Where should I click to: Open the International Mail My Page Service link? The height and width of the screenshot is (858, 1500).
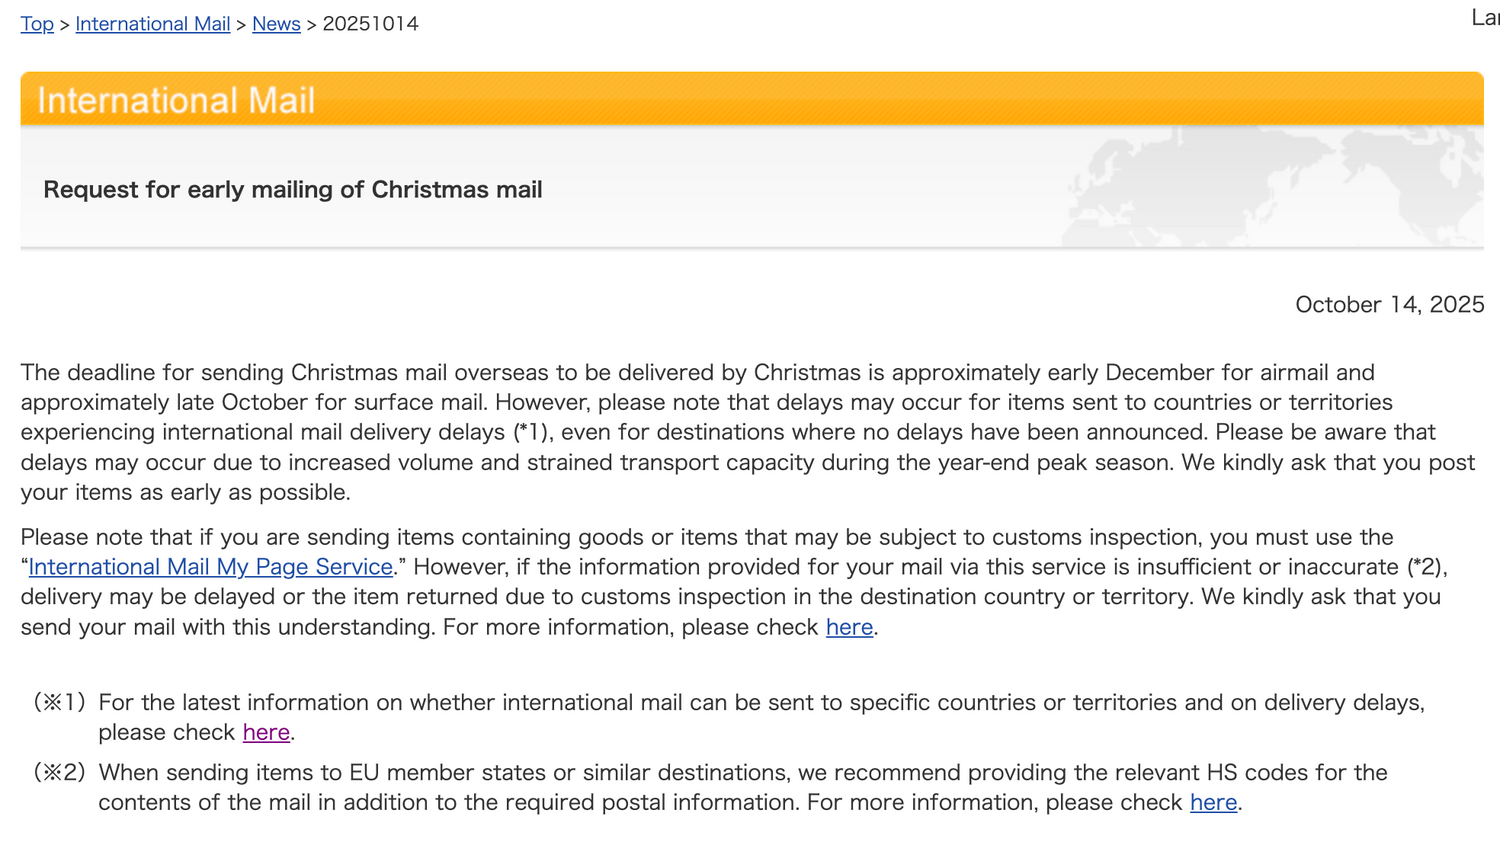point(210,566)
